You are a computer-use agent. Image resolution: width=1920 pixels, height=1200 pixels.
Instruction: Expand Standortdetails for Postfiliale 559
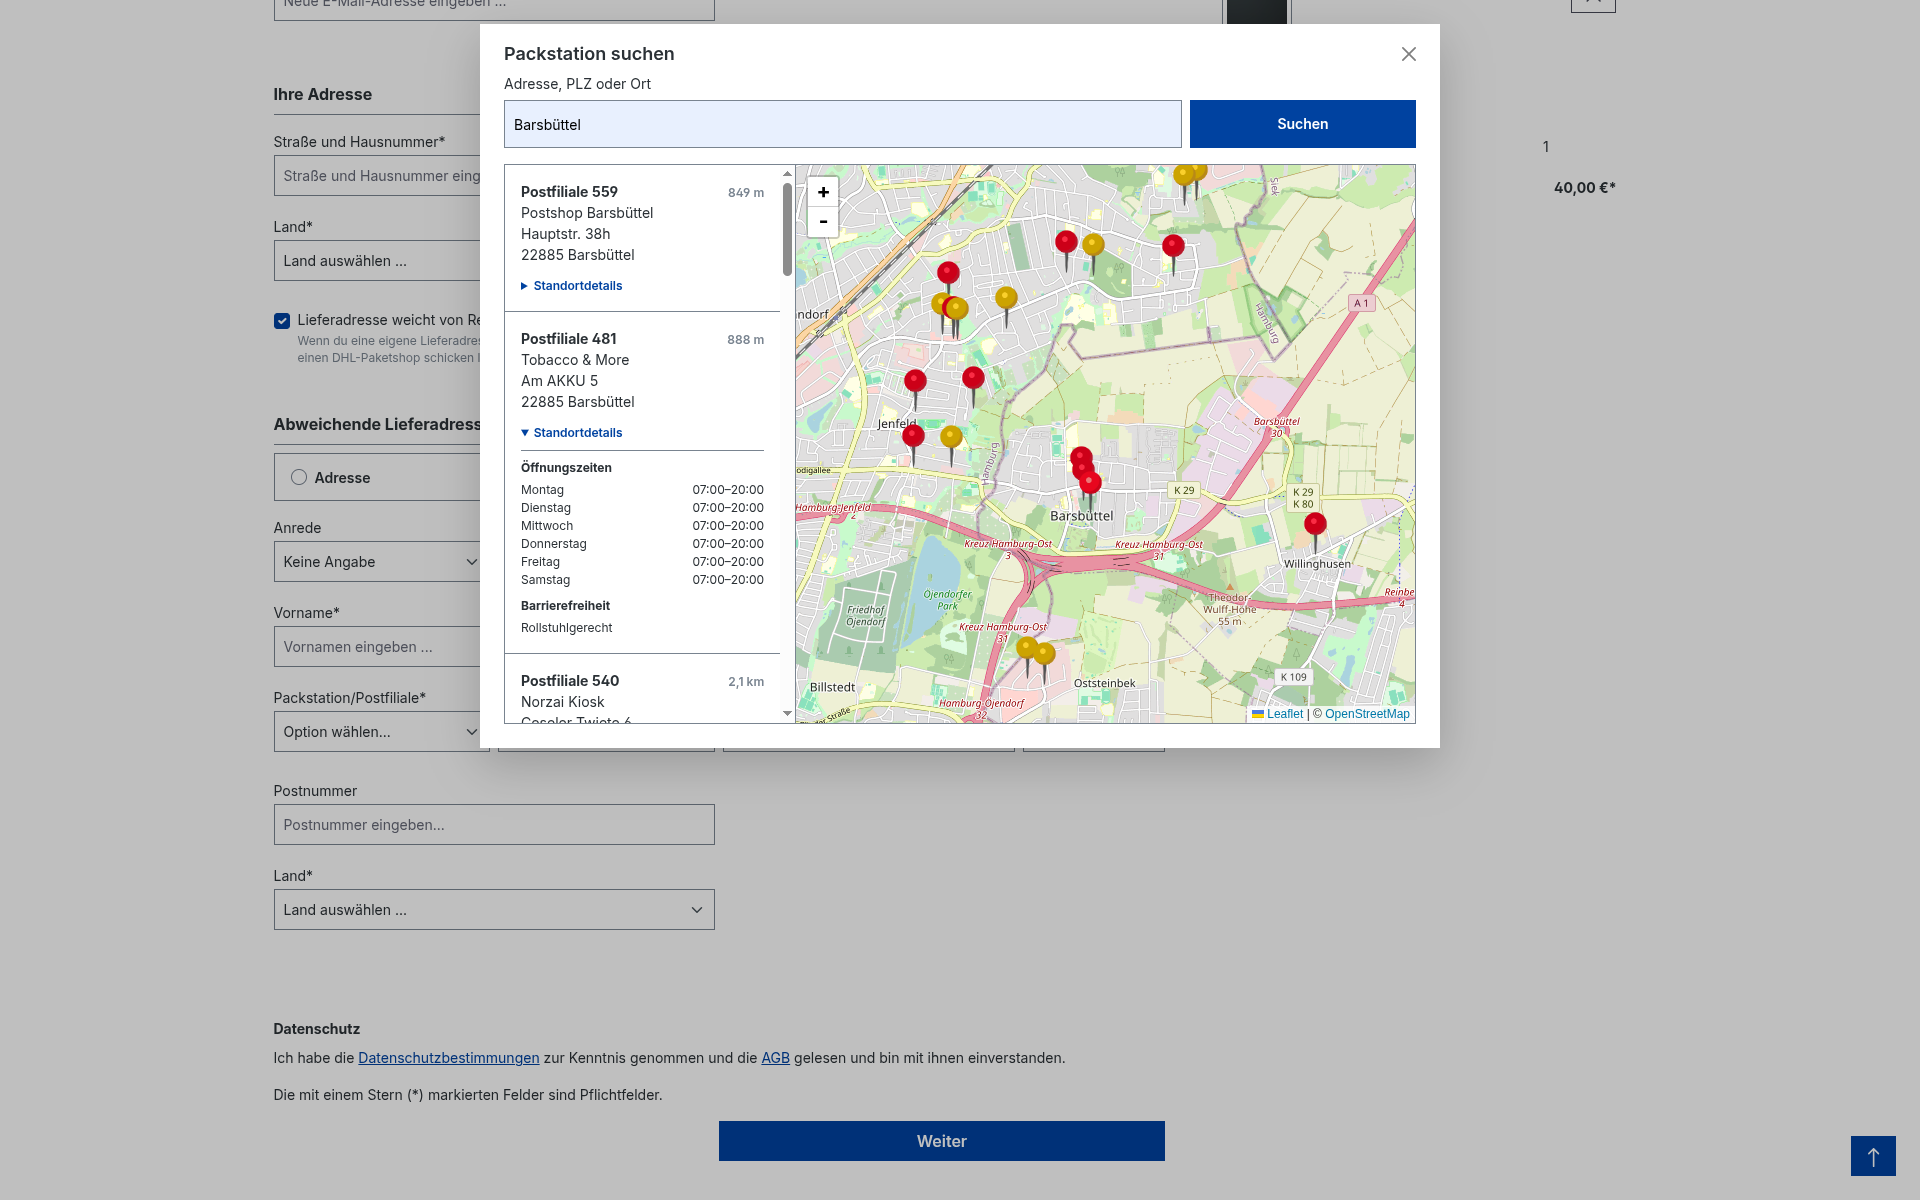pos(572,286)
